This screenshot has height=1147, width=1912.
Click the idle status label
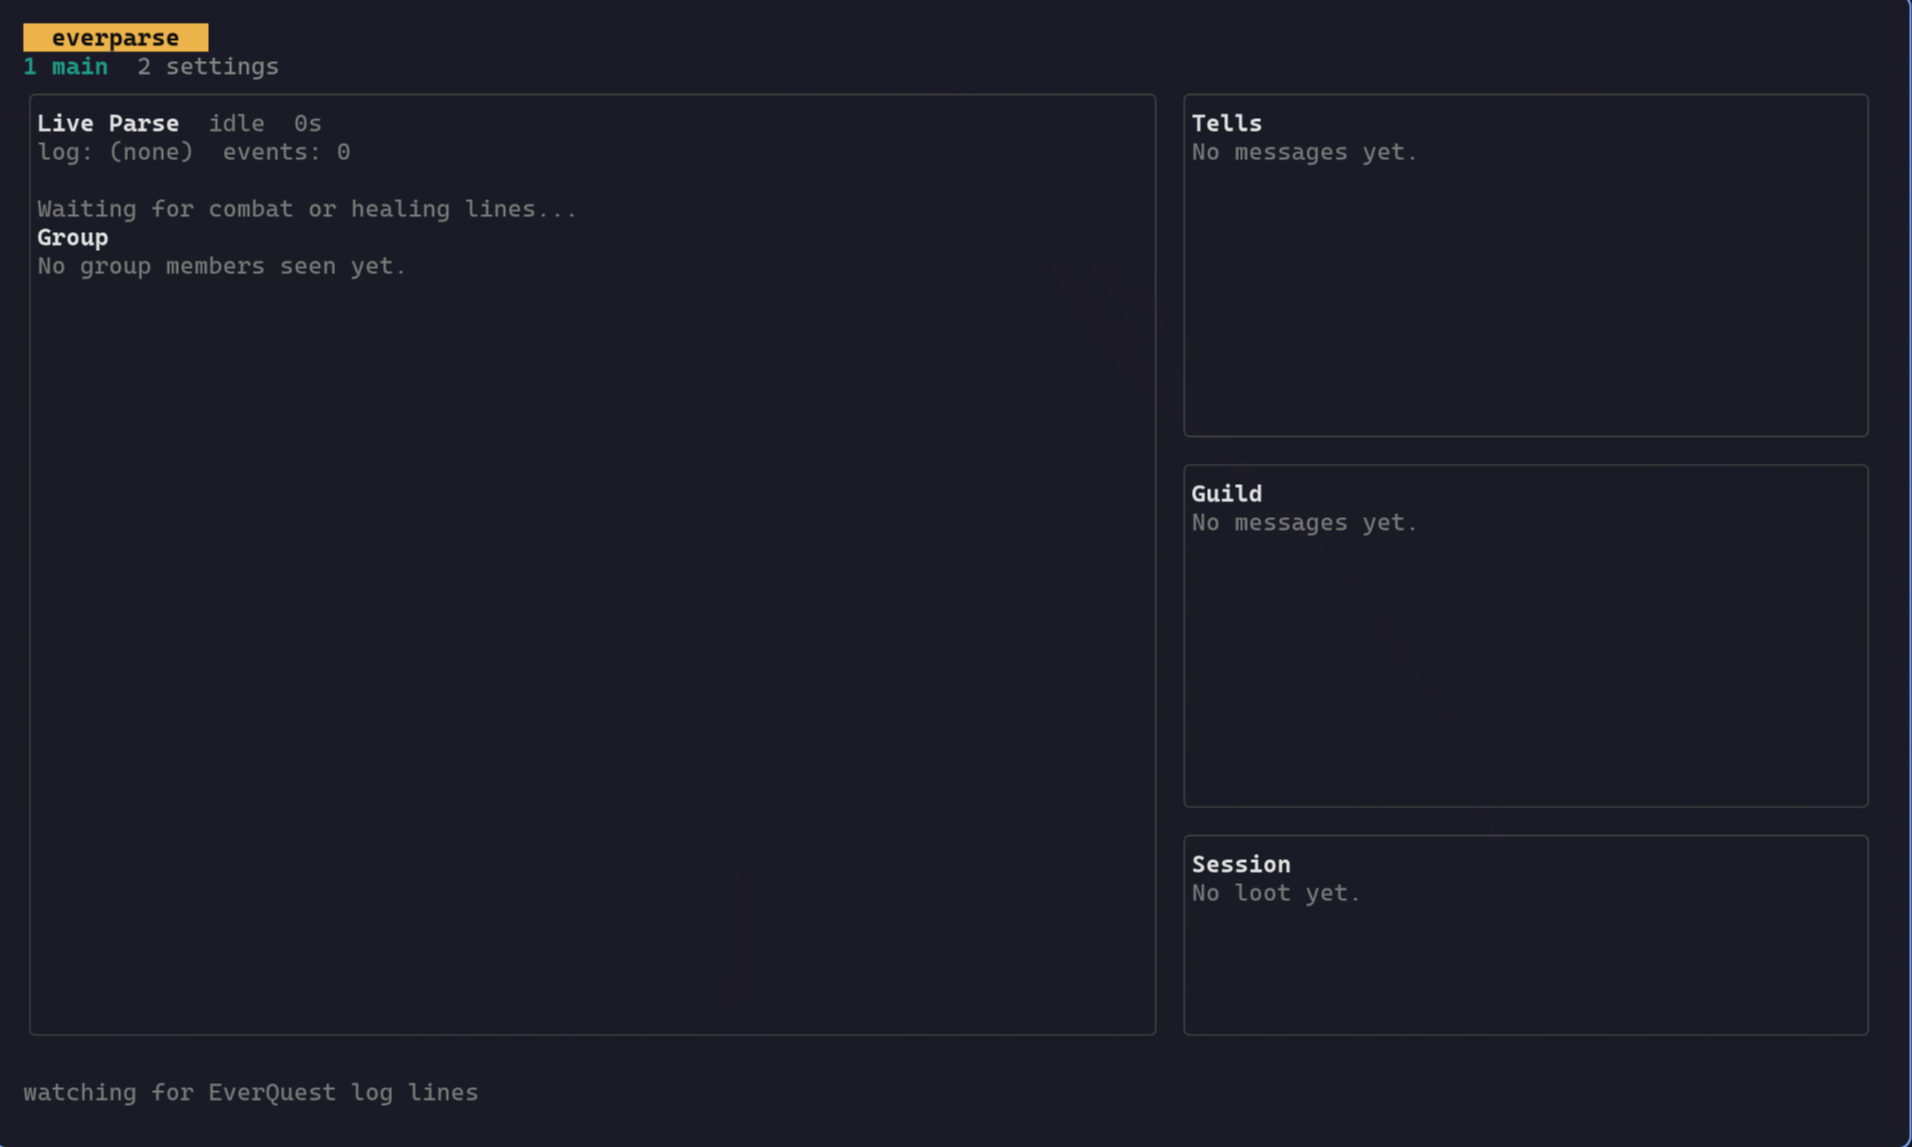[x=237, y=123]
